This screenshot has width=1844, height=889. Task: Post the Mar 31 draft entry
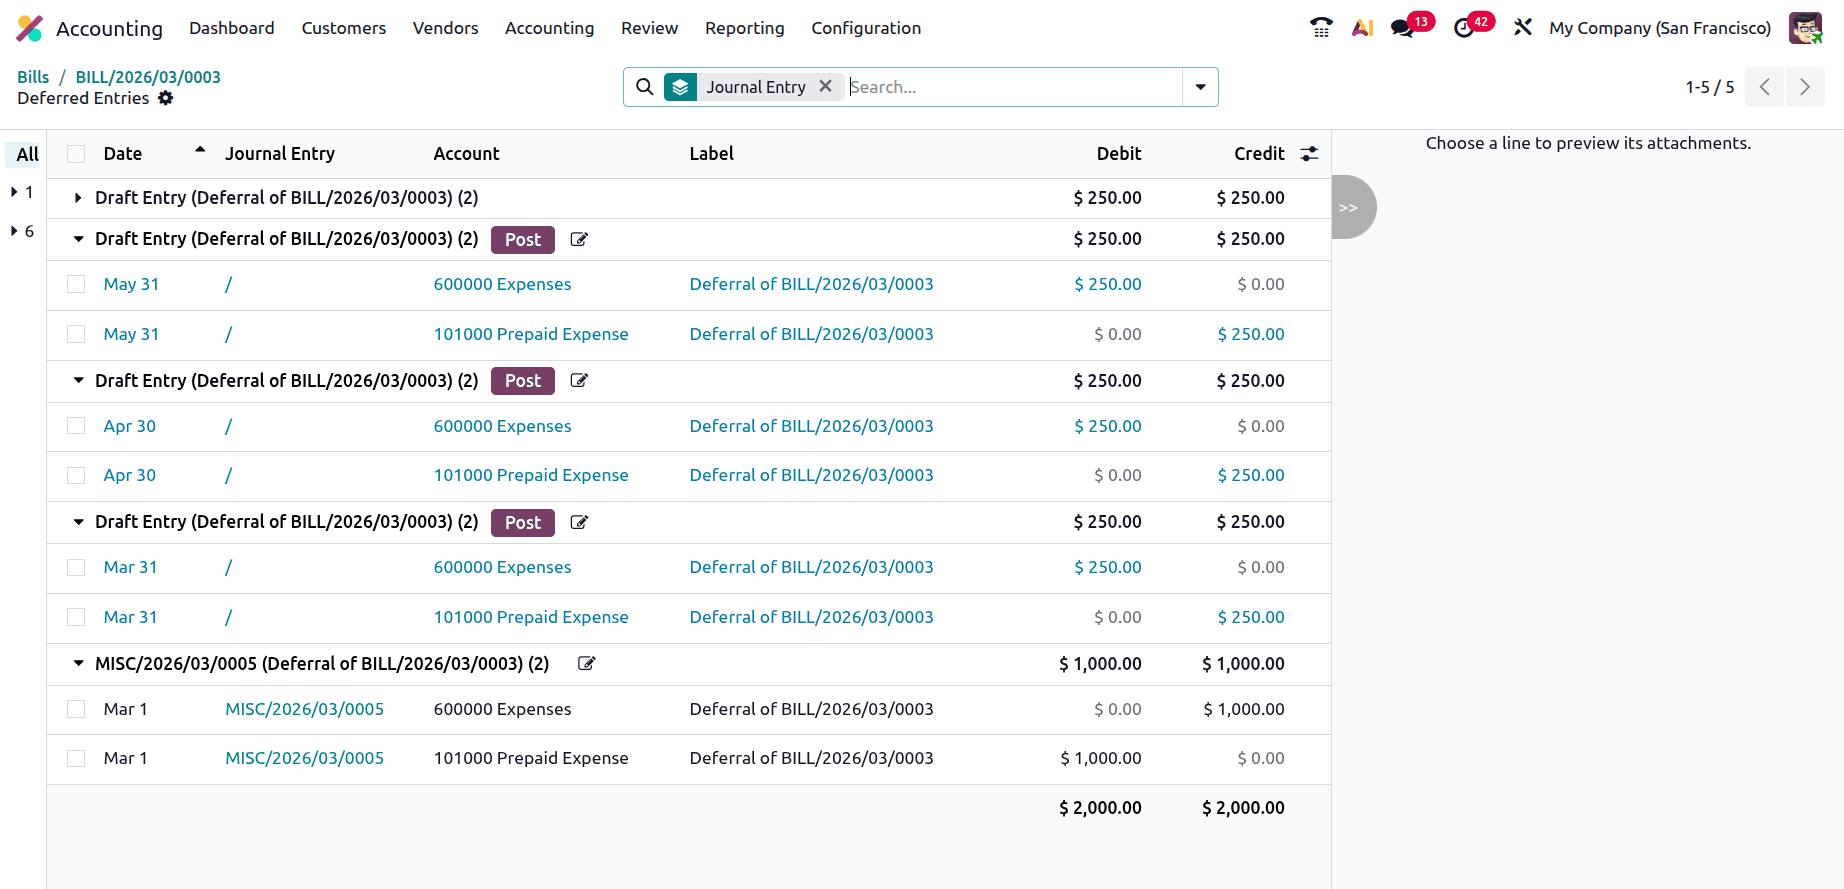tap(523, 523)
